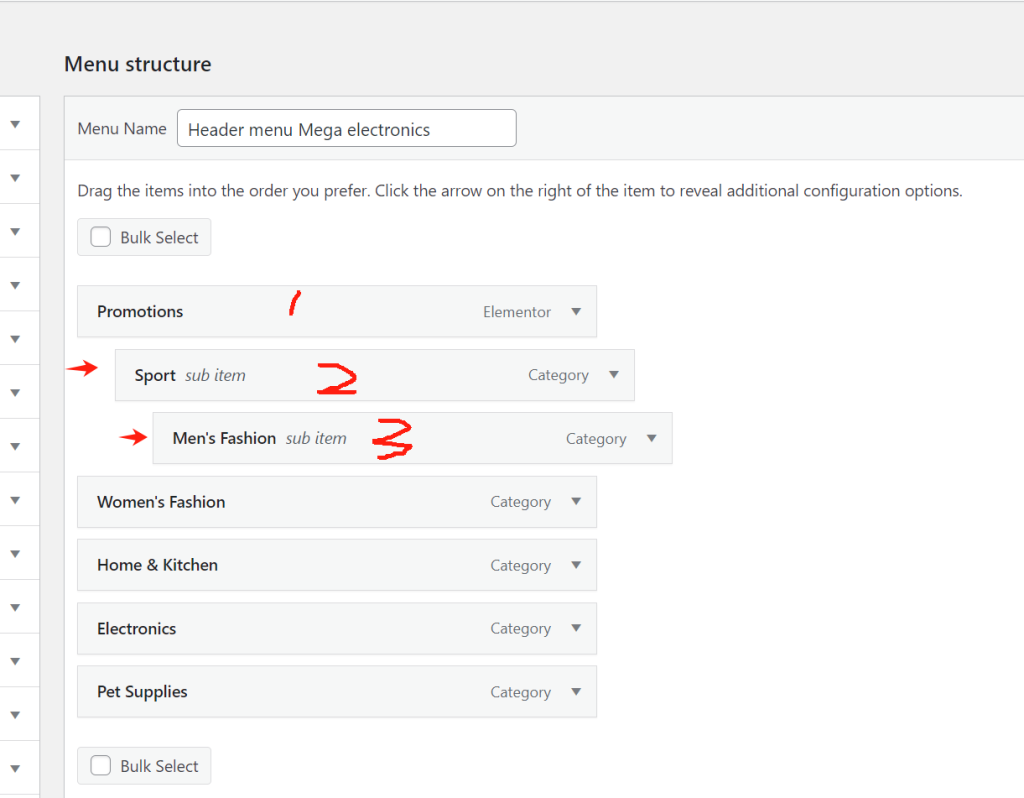Click the Men's Fashion sub item
The height and width of the screenshot is (798, 1024).
coord(224,438)
